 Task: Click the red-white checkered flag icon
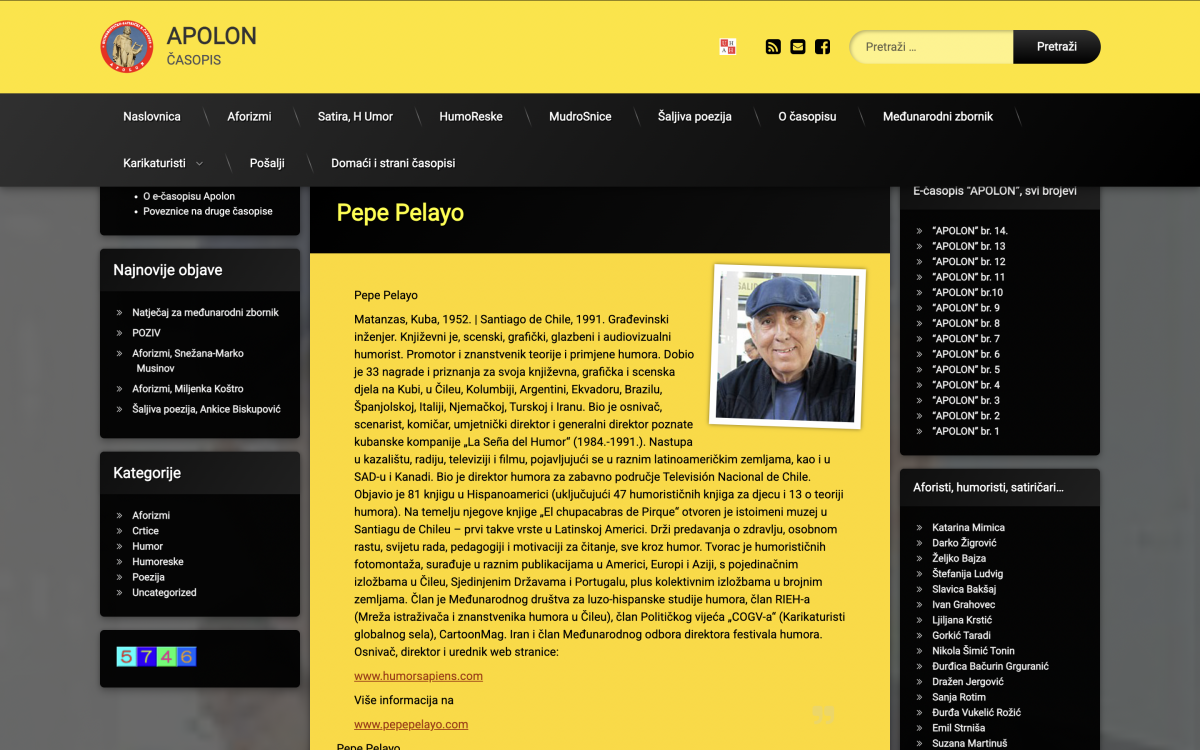(727, 46)
